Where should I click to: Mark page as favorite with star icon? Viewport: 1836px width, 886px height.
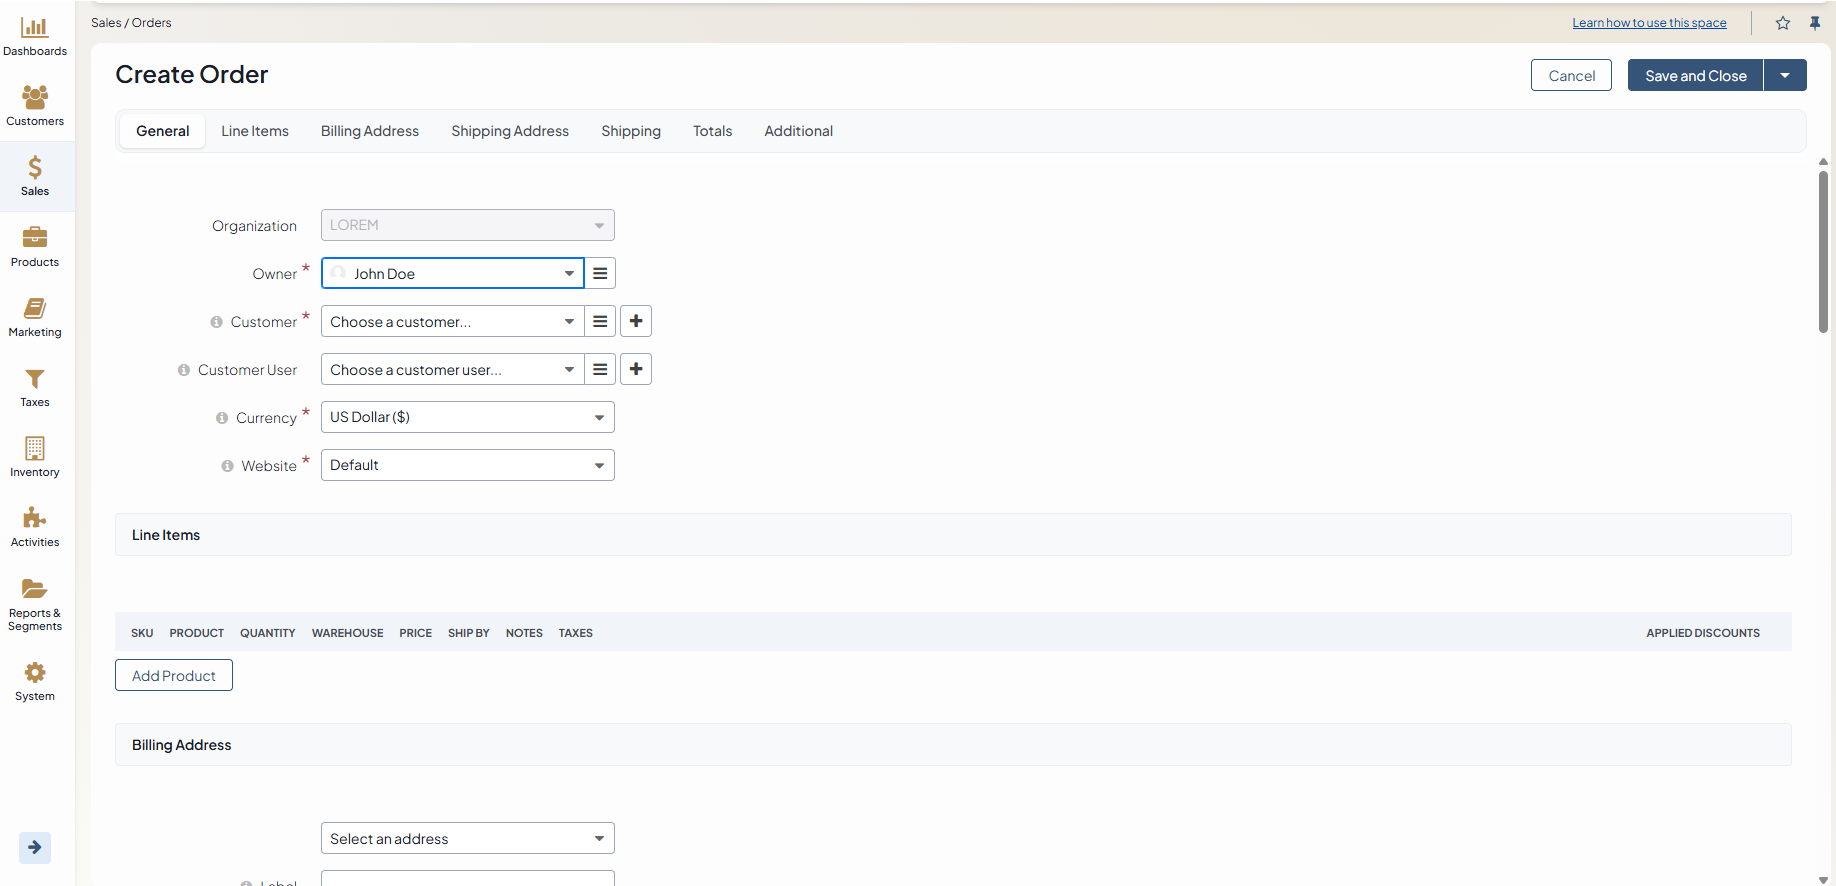(x=1783, y=23)
